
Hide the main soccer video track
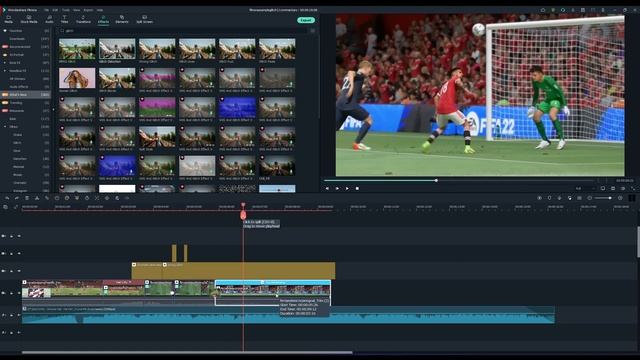pos(19,293)
